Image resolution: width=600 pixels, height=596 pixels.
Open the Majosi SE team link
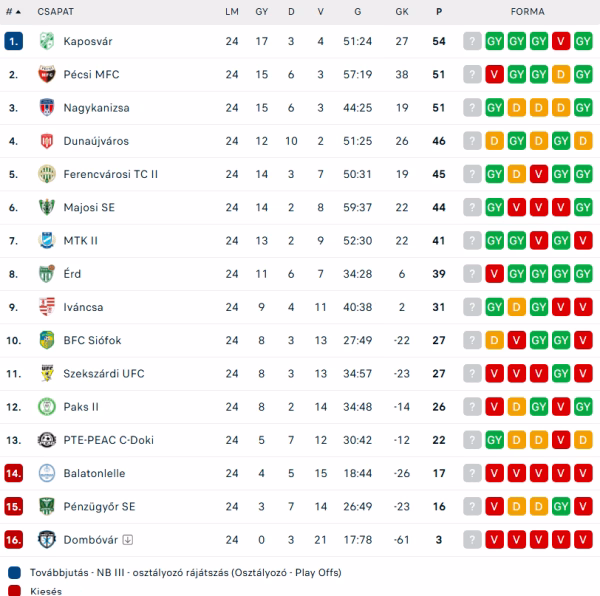[x=89, y=207]
